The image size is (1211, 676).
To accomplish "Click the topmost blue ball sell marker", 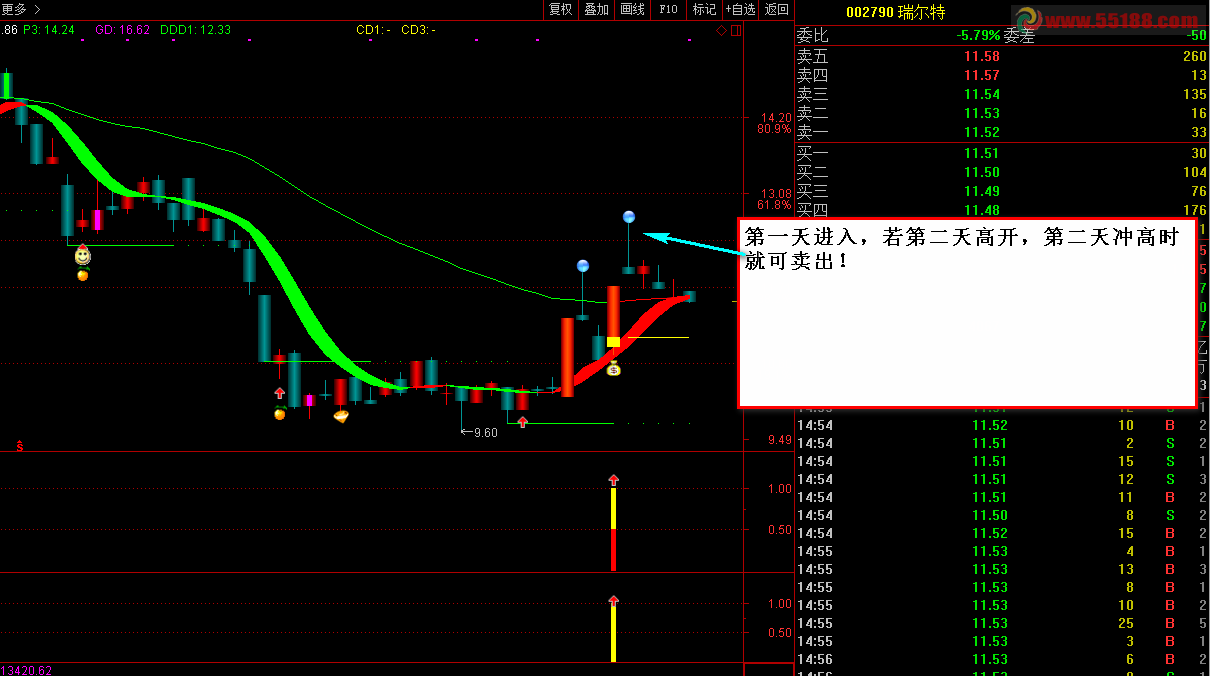I will [x=629, y=217].
